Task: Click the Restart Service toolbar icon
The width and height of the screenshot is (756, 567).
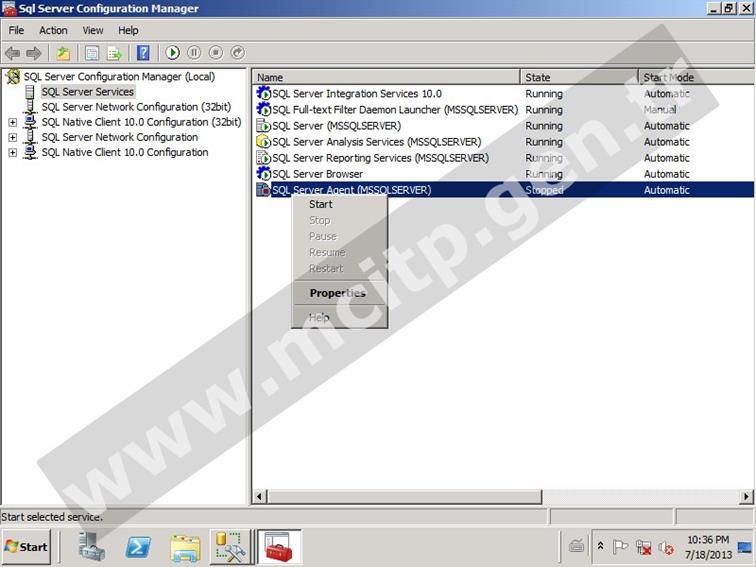Action: pos(238,53)
